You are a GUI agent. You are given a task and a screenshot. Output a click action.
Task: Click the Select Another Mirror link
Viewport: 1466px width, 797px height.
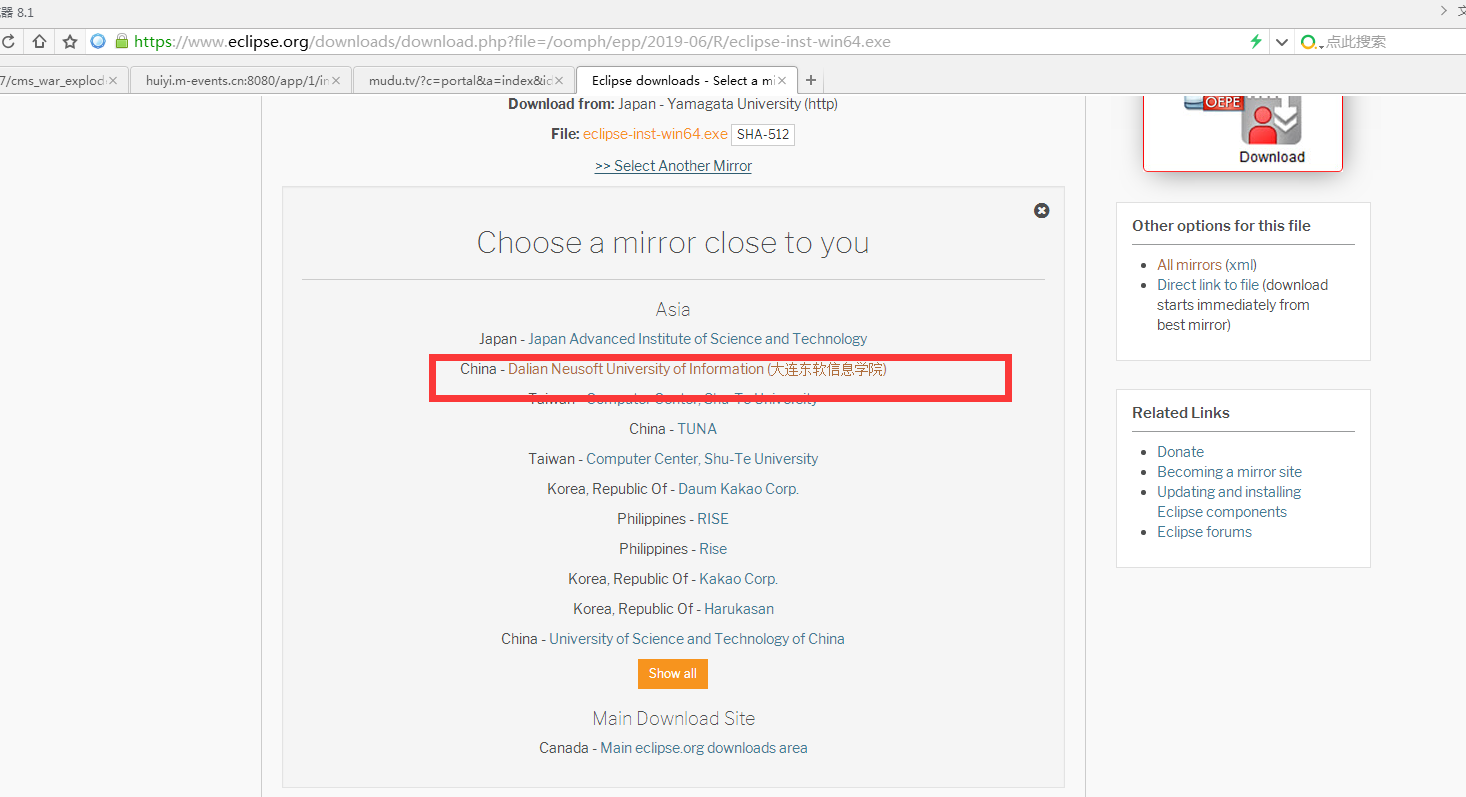(673, 166)
